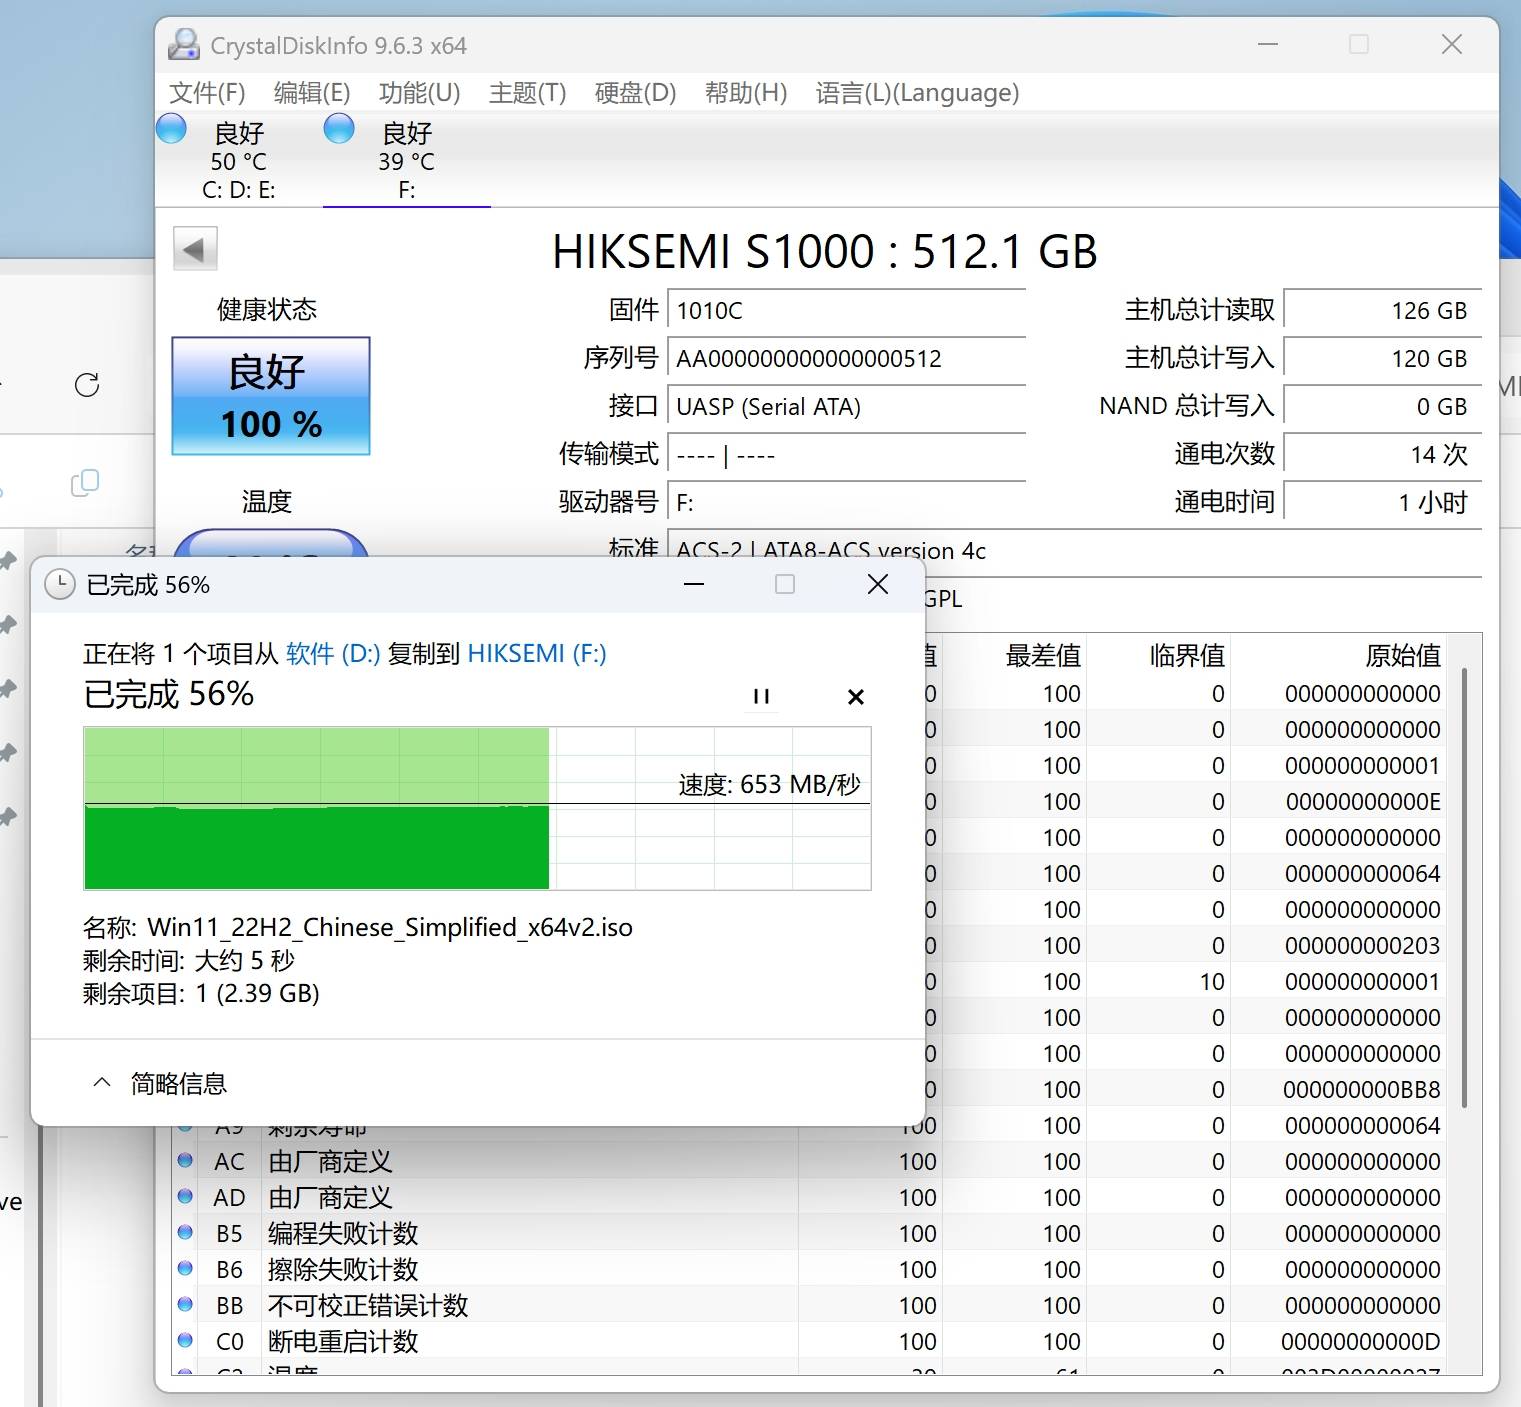The image size is (1521, 1407).
Task: Click the 速度: 653 MB/秒 label
Action: click(769, 784)
